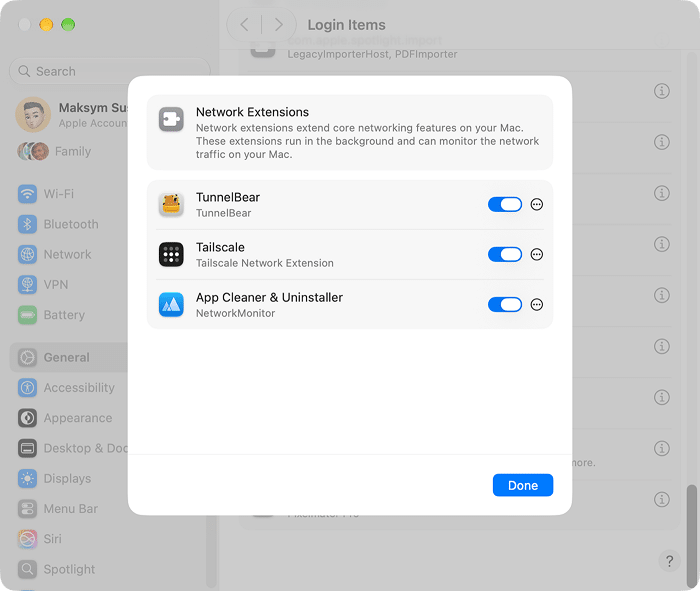Open more options for TunnelBear

536,204
